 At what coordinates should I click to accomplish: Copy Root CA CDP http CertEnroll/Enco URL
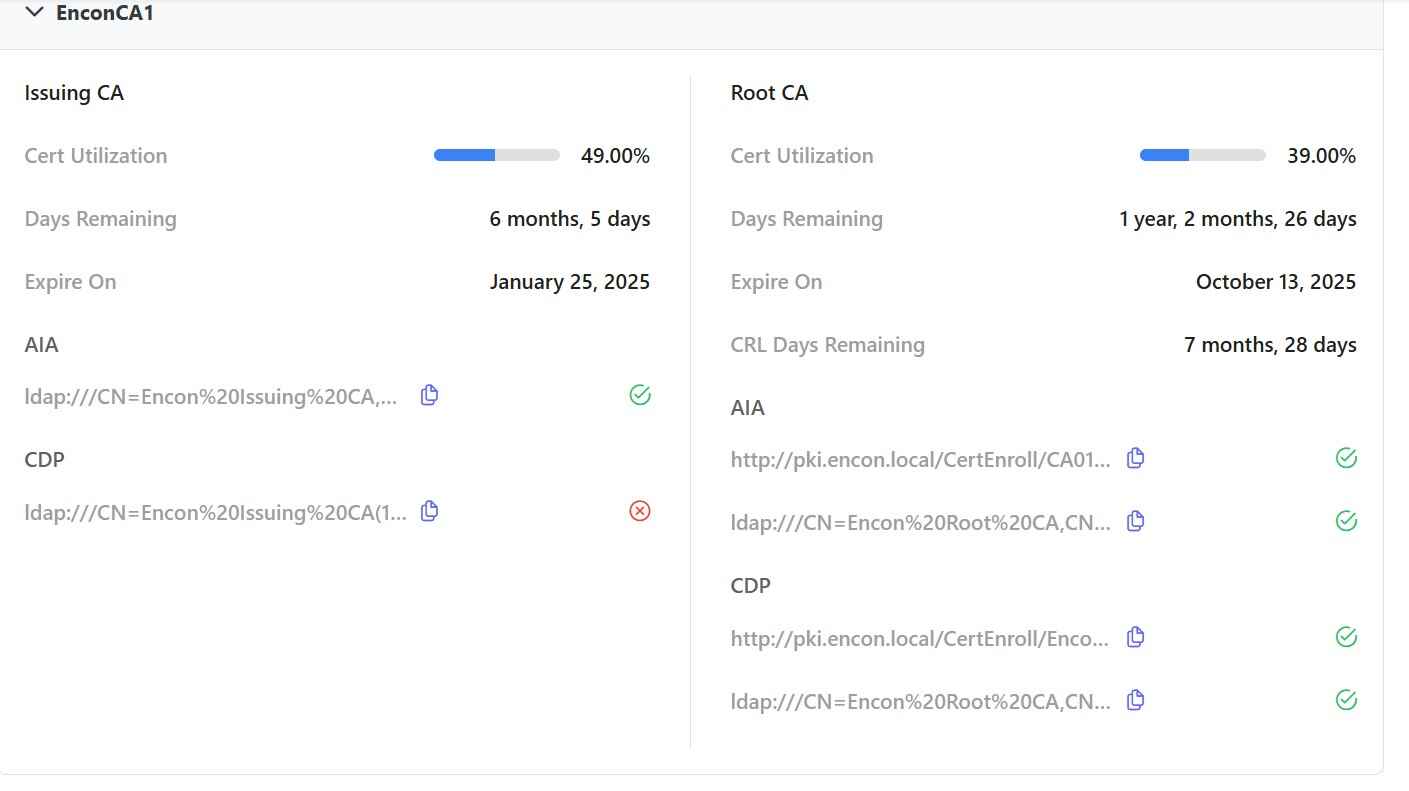pos(1135,637)
